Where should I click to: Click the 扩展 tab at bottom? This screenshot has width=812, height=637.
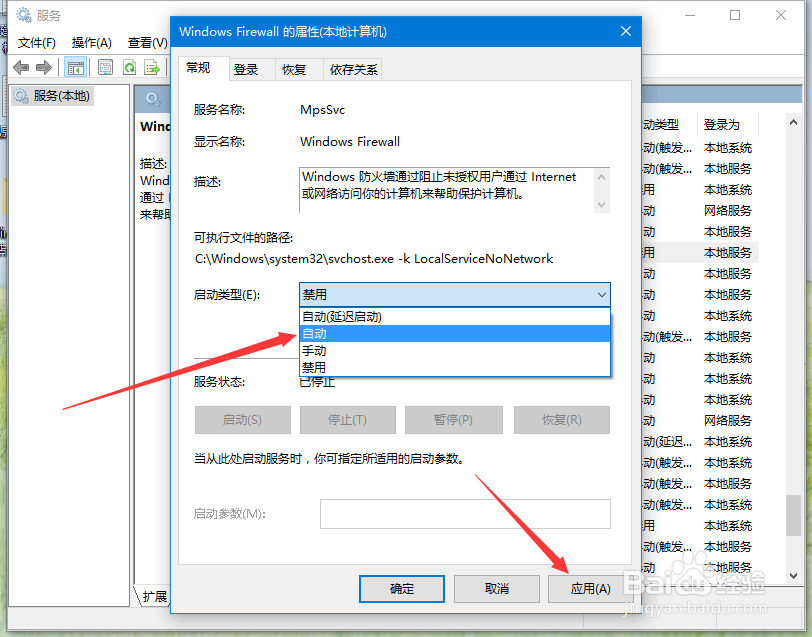(x=154, y=597)
